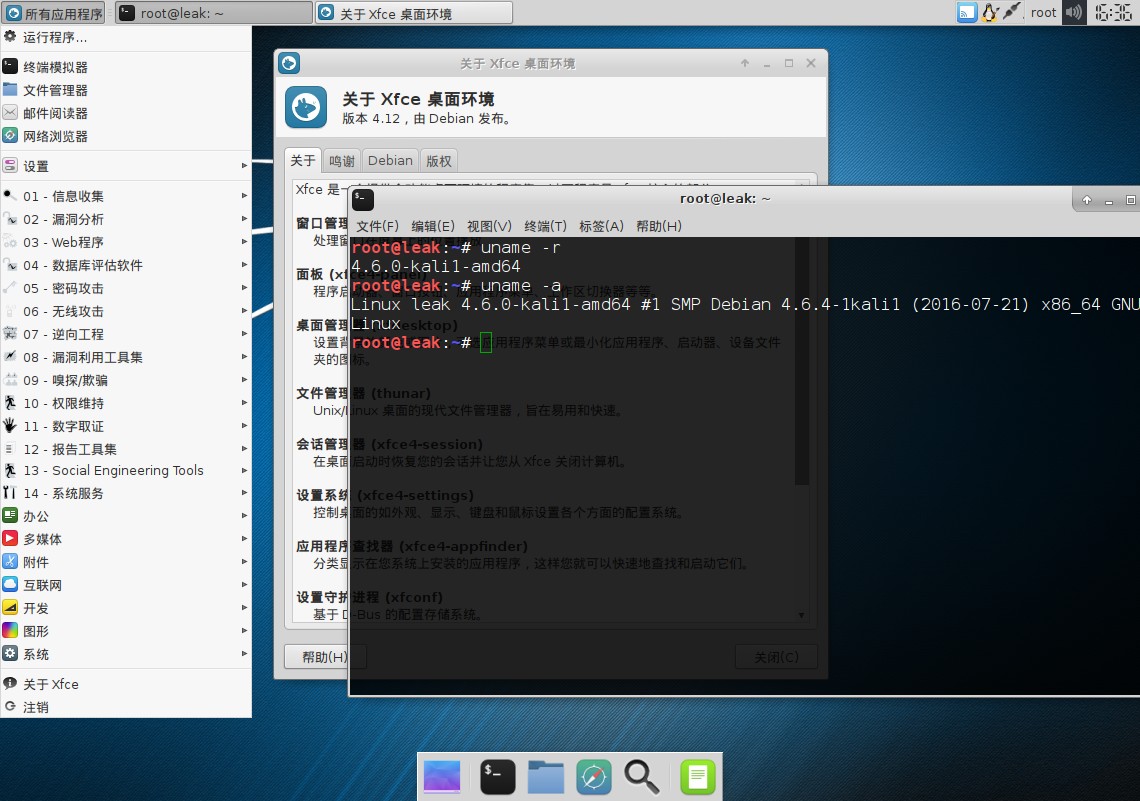Expand the 设置 submenu
Image resolution: width=1140 pixels, height=801 pixels.
coord(126,166)
